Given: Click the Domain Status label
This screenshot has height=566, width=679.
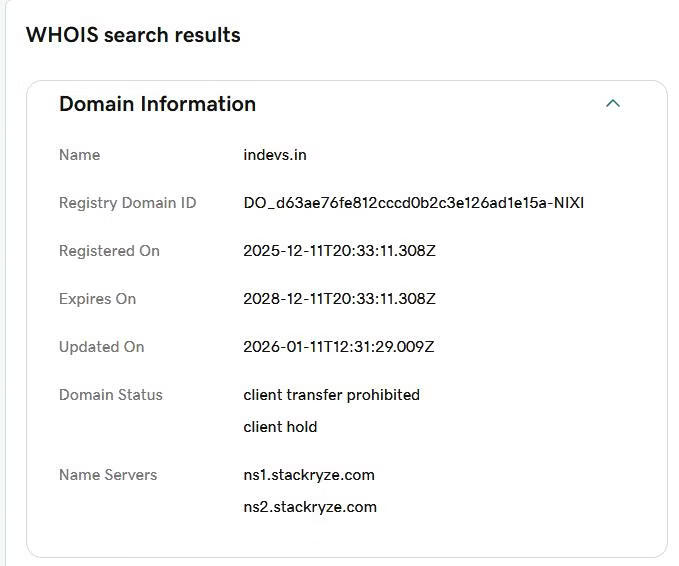Looking at the screenshot, I should pyautogui.click(x=110, y=395).
